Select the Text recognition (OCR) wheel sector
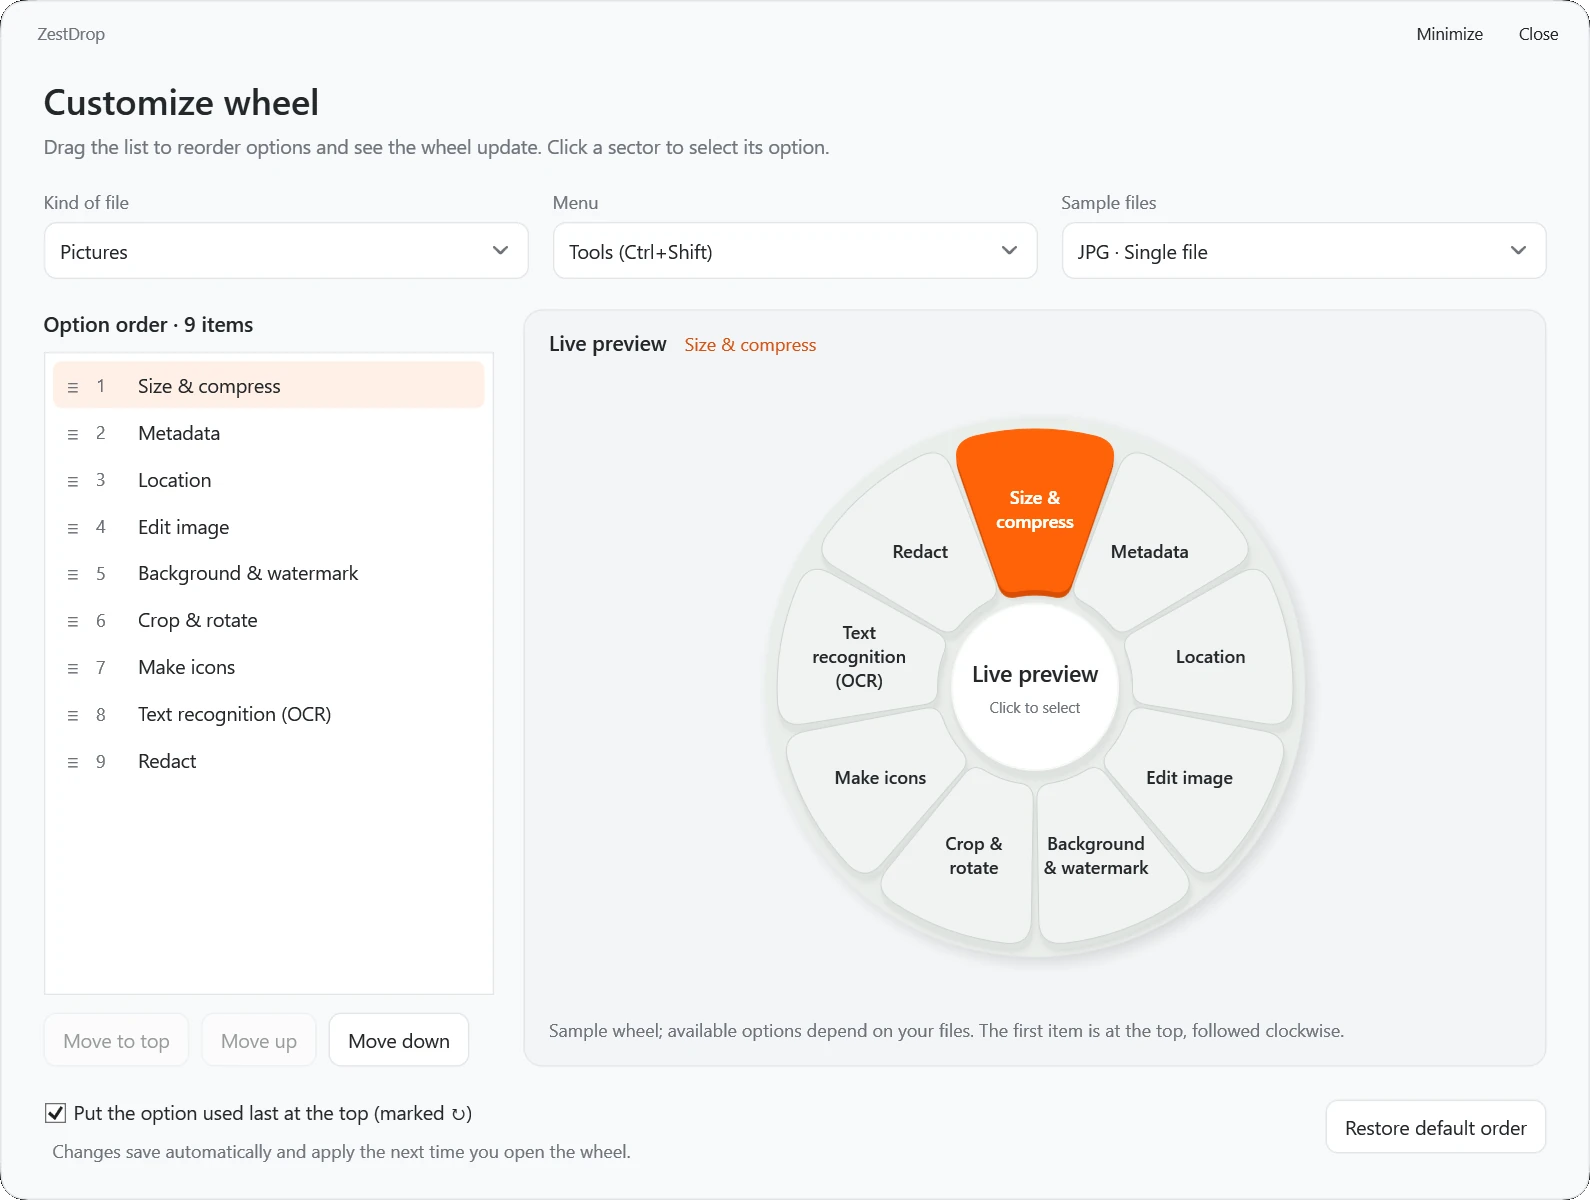The width and height of the screenshot is (1590, 1200). [858, 655]
